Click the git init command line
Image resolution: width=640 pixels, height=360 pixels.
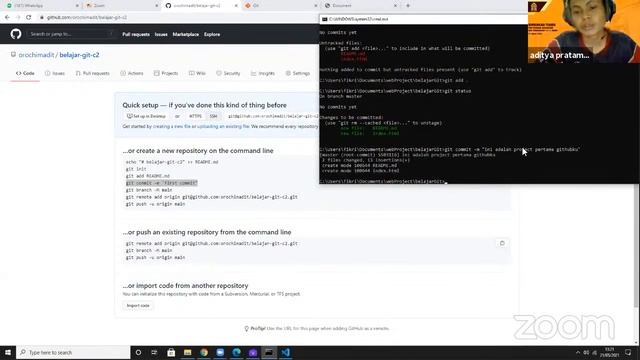[136, 169]
